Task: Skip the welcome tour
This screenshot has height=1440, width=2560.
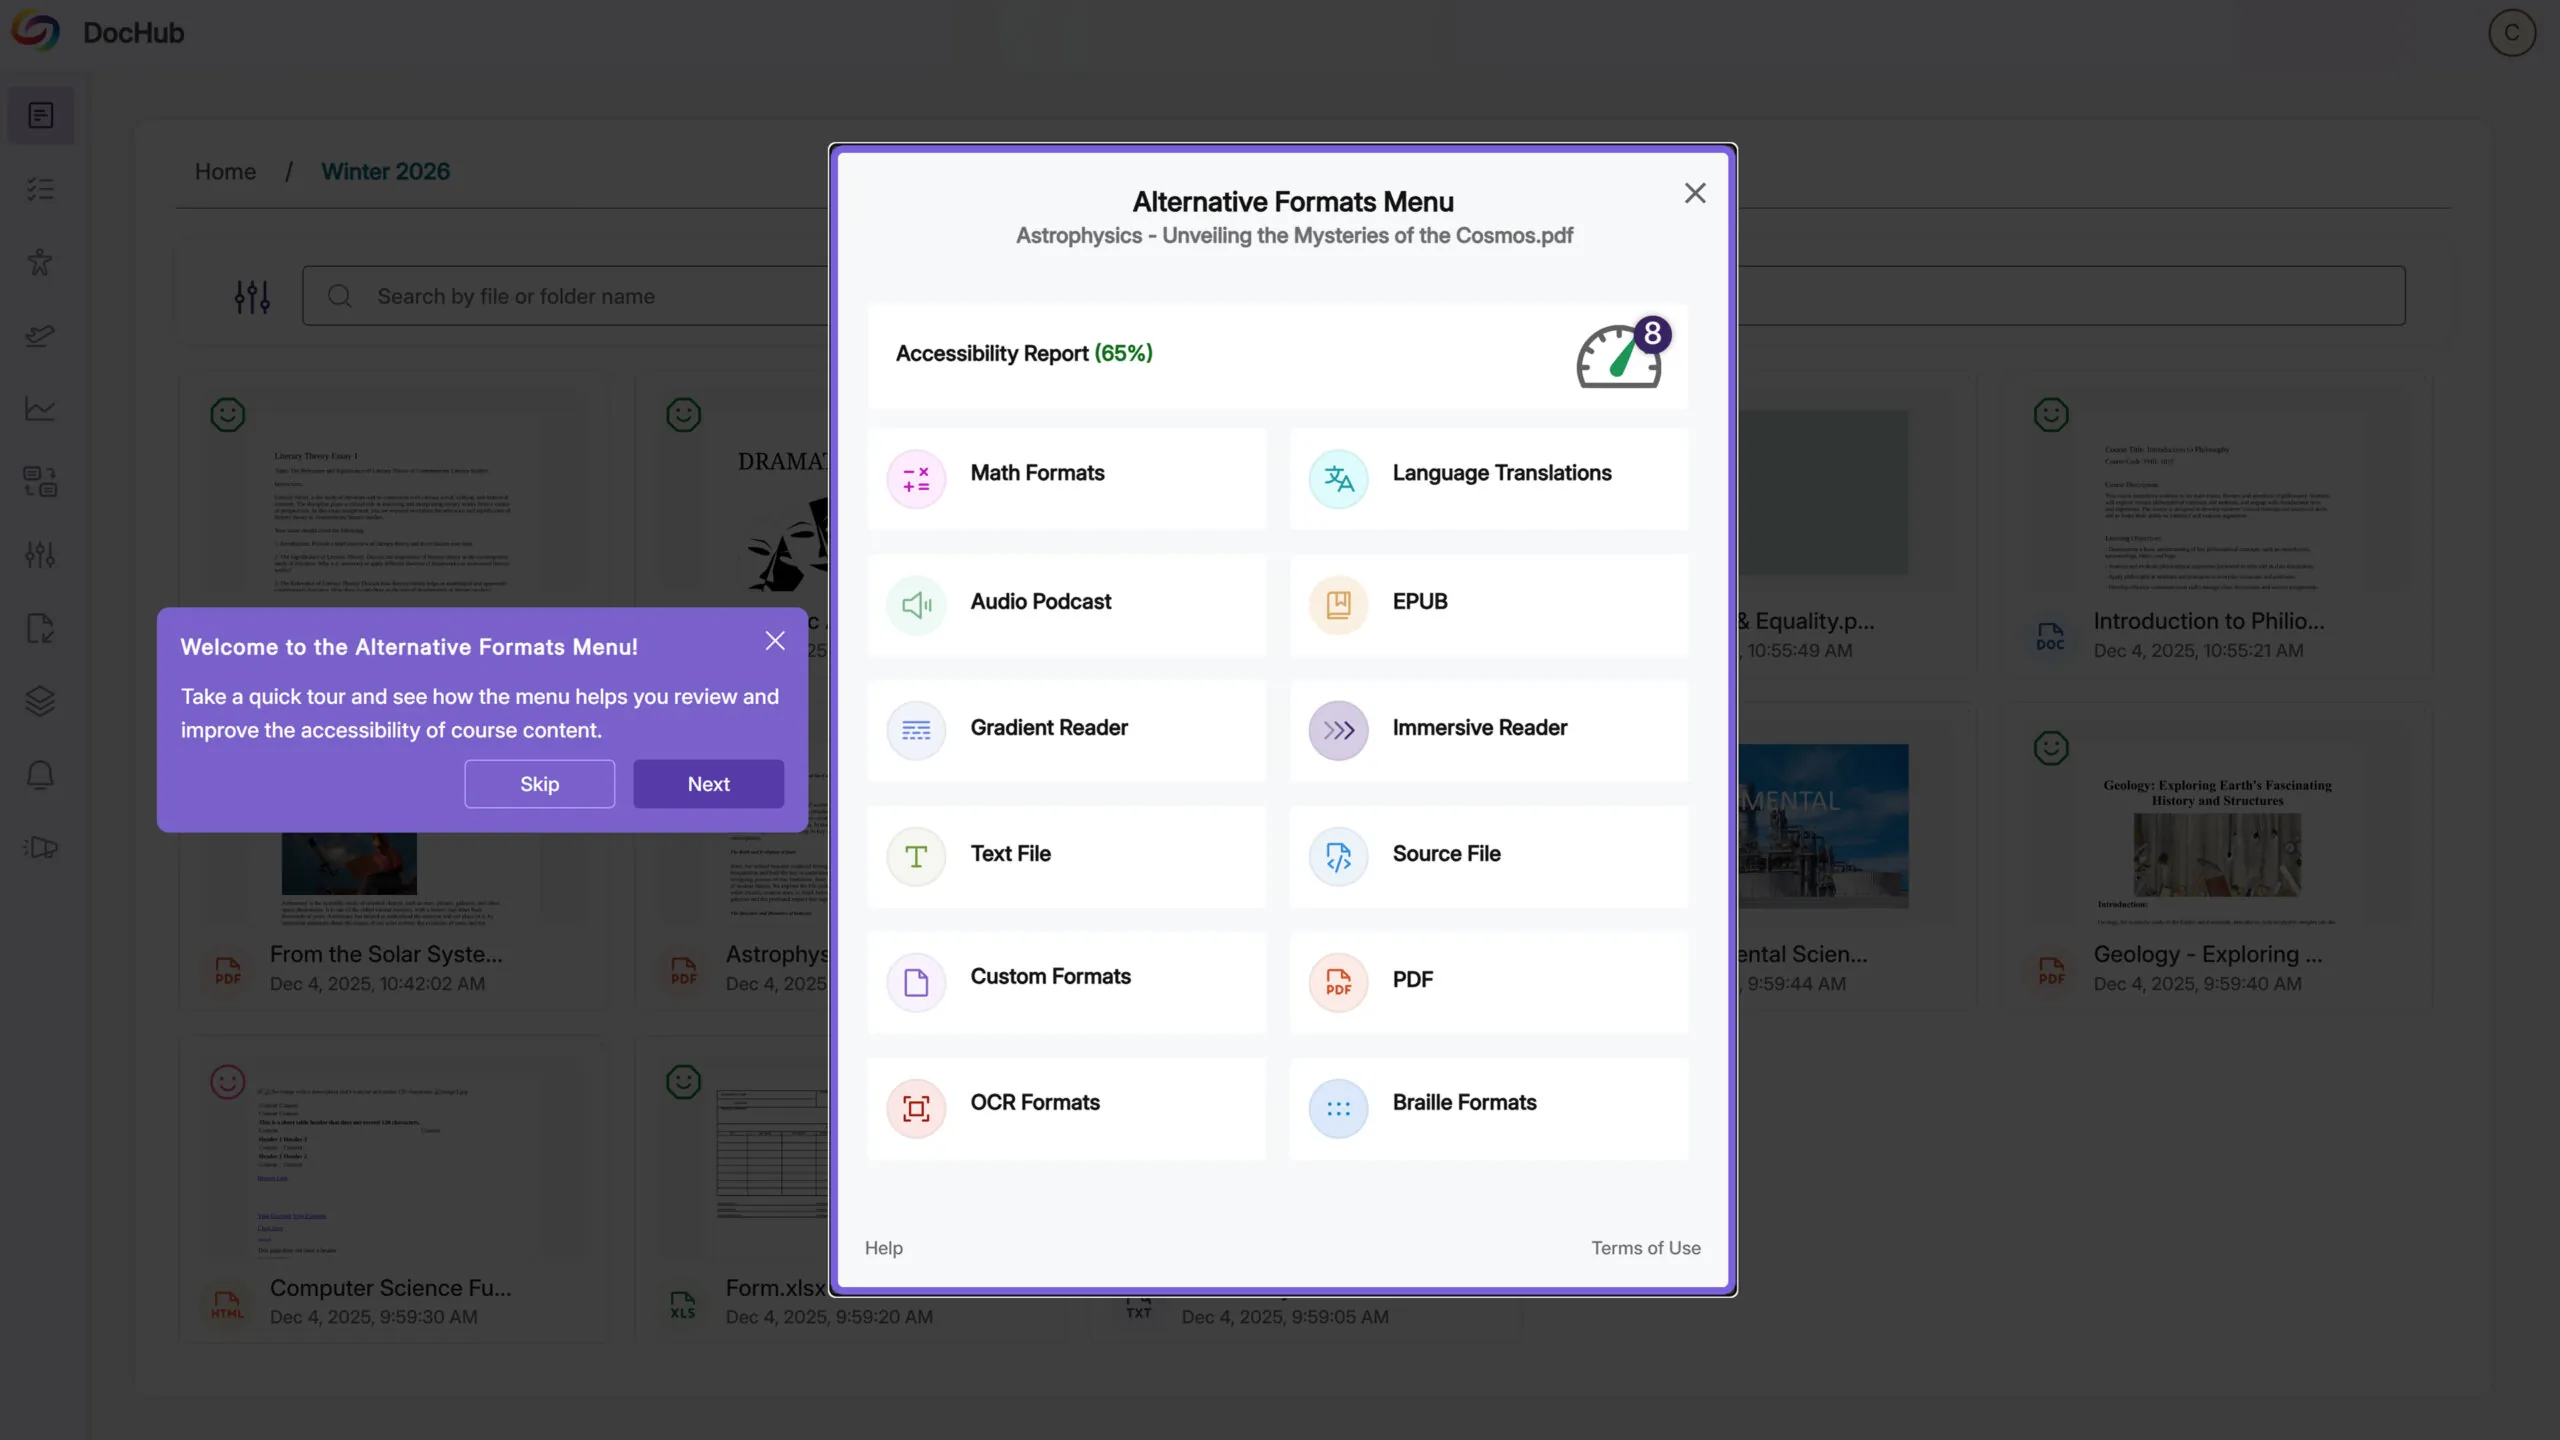Action: coord(539,785)
